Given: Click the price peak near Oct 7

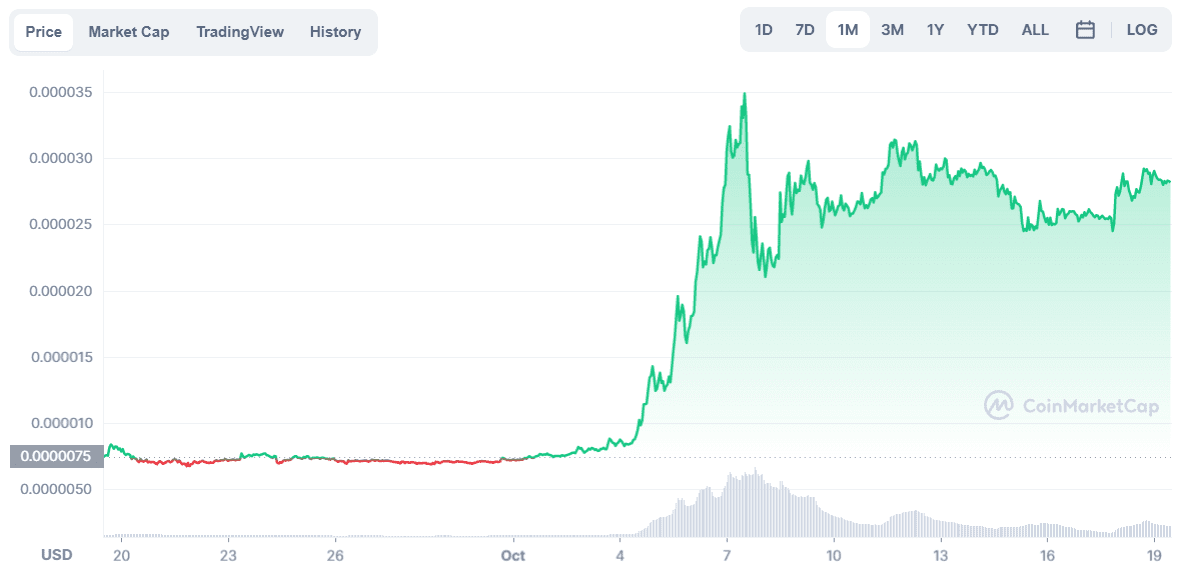Looking at the screenshot, I should click(x=744, y=94).
